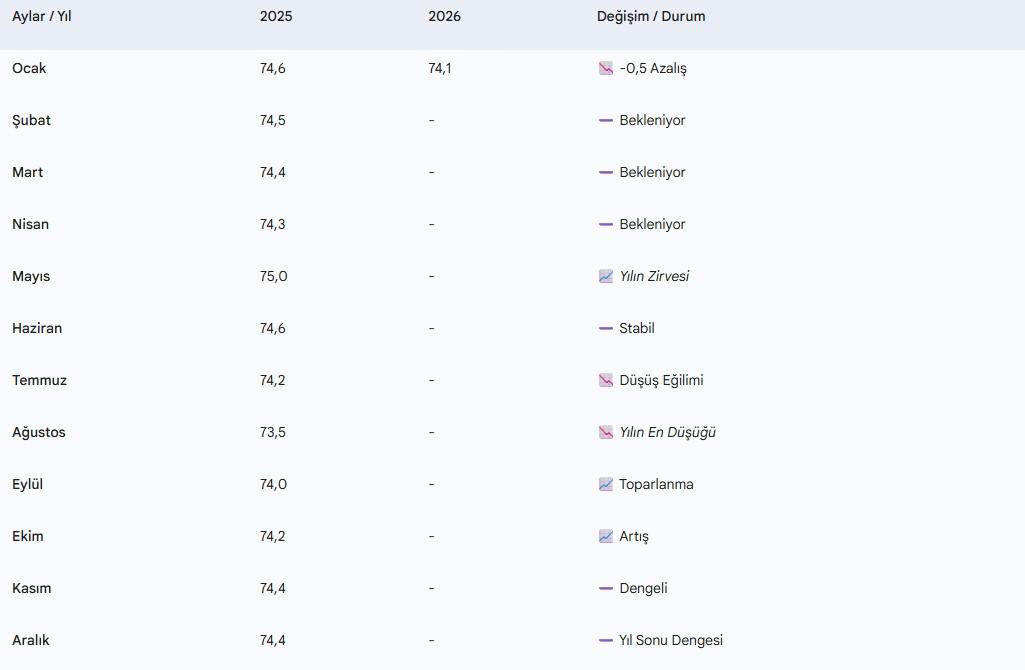Select the Değişim / Durum column header
Viewport: 1025px width, 670px height.
[x=651, y=17]
